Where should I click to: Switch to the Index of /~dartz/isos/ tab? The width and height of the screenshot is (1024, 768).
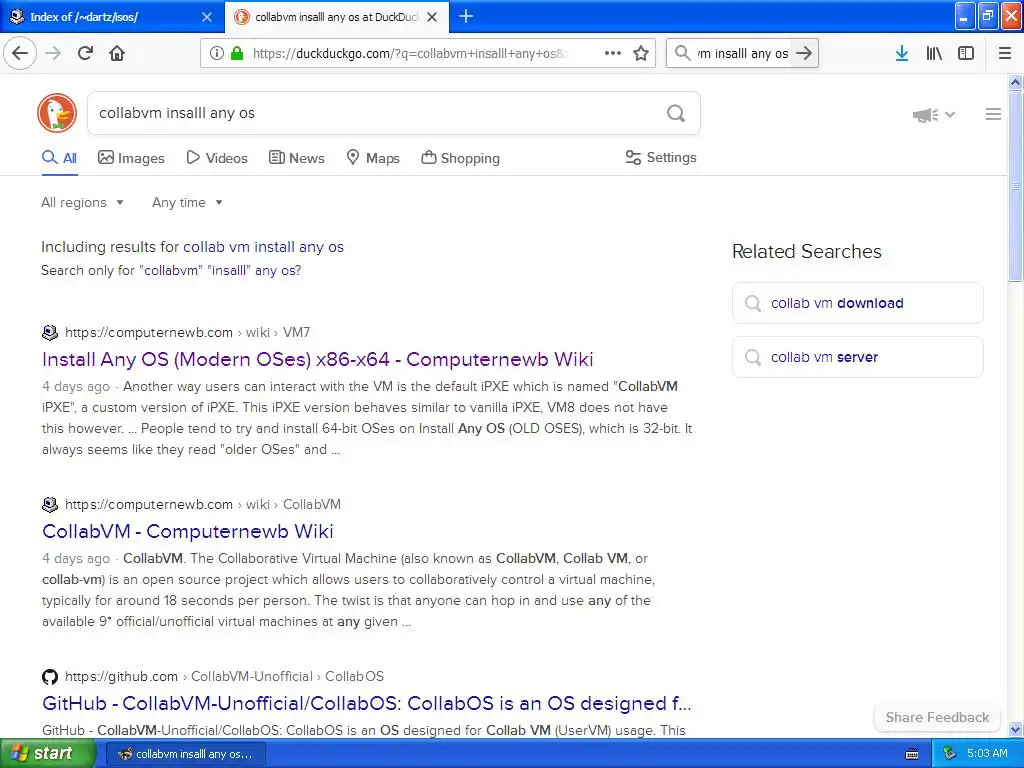click(111, 16)
